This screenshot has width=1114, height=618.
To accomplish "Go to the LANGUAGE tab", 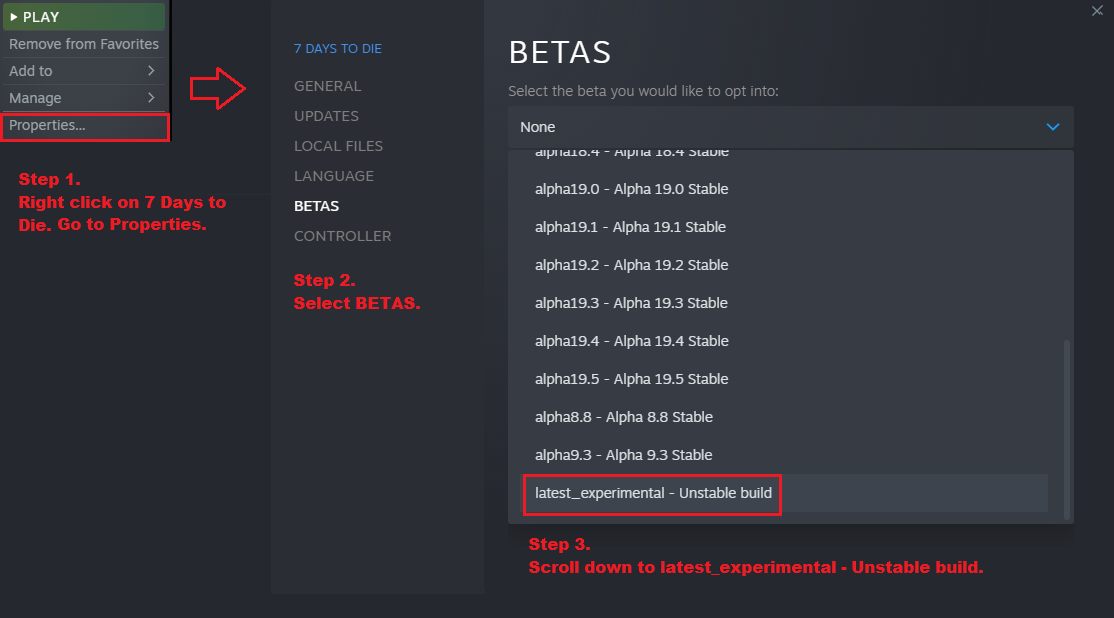I will pyautogui.click(x=333, y=176).
